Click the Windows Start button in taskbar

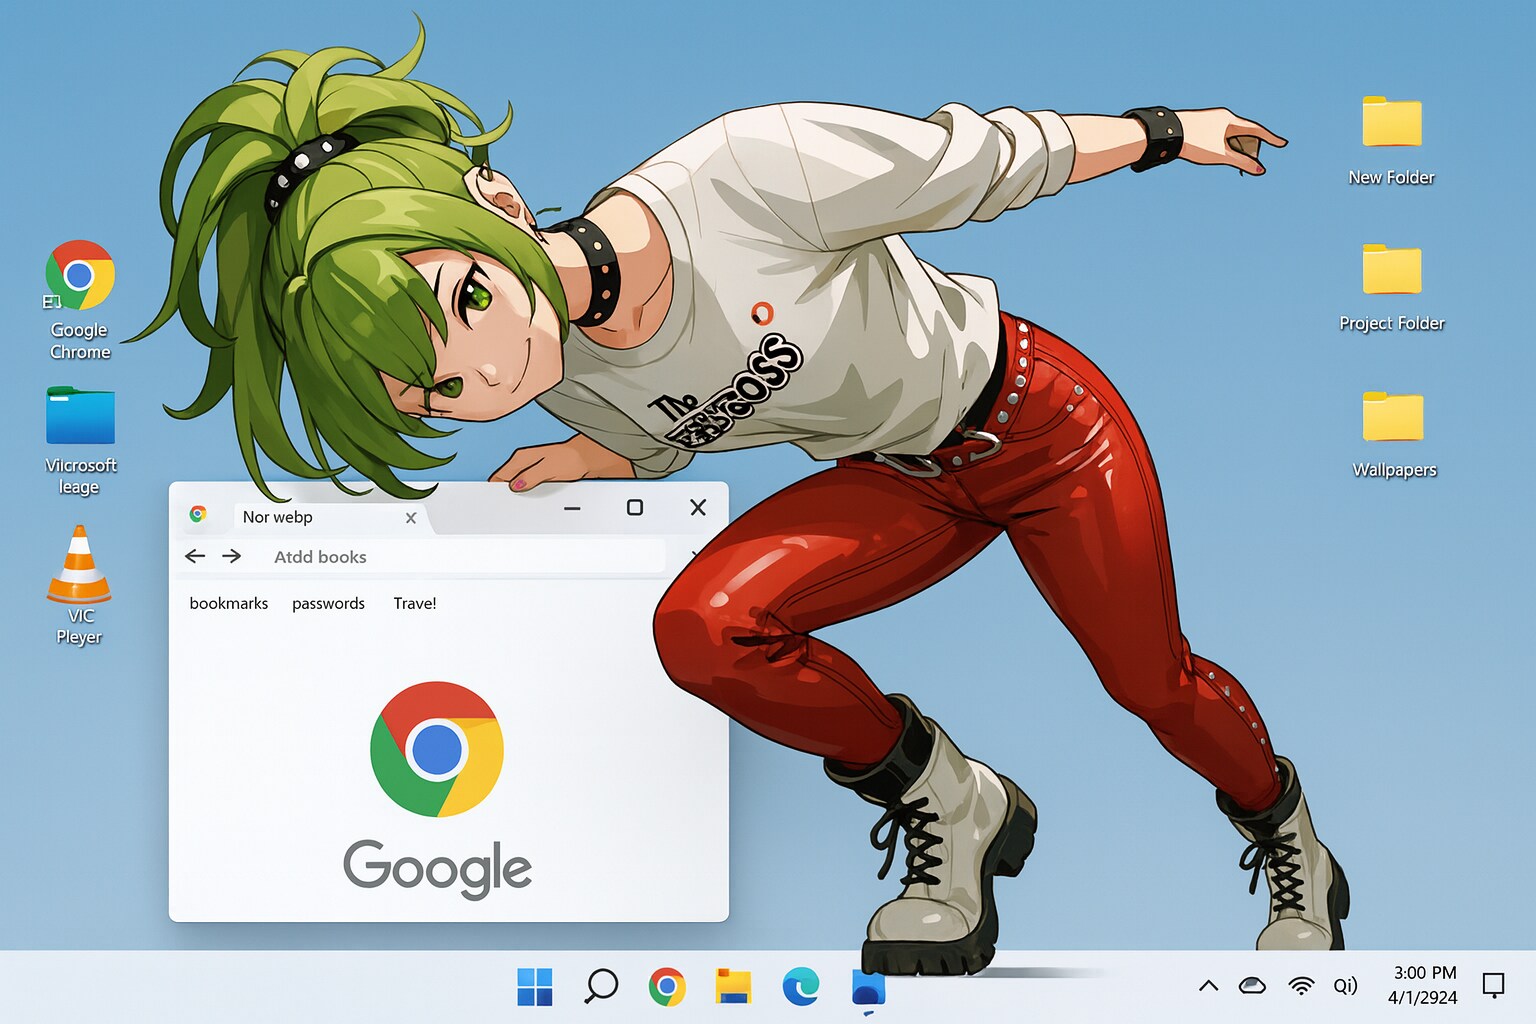pyautogui.click(x=535, y=987)
